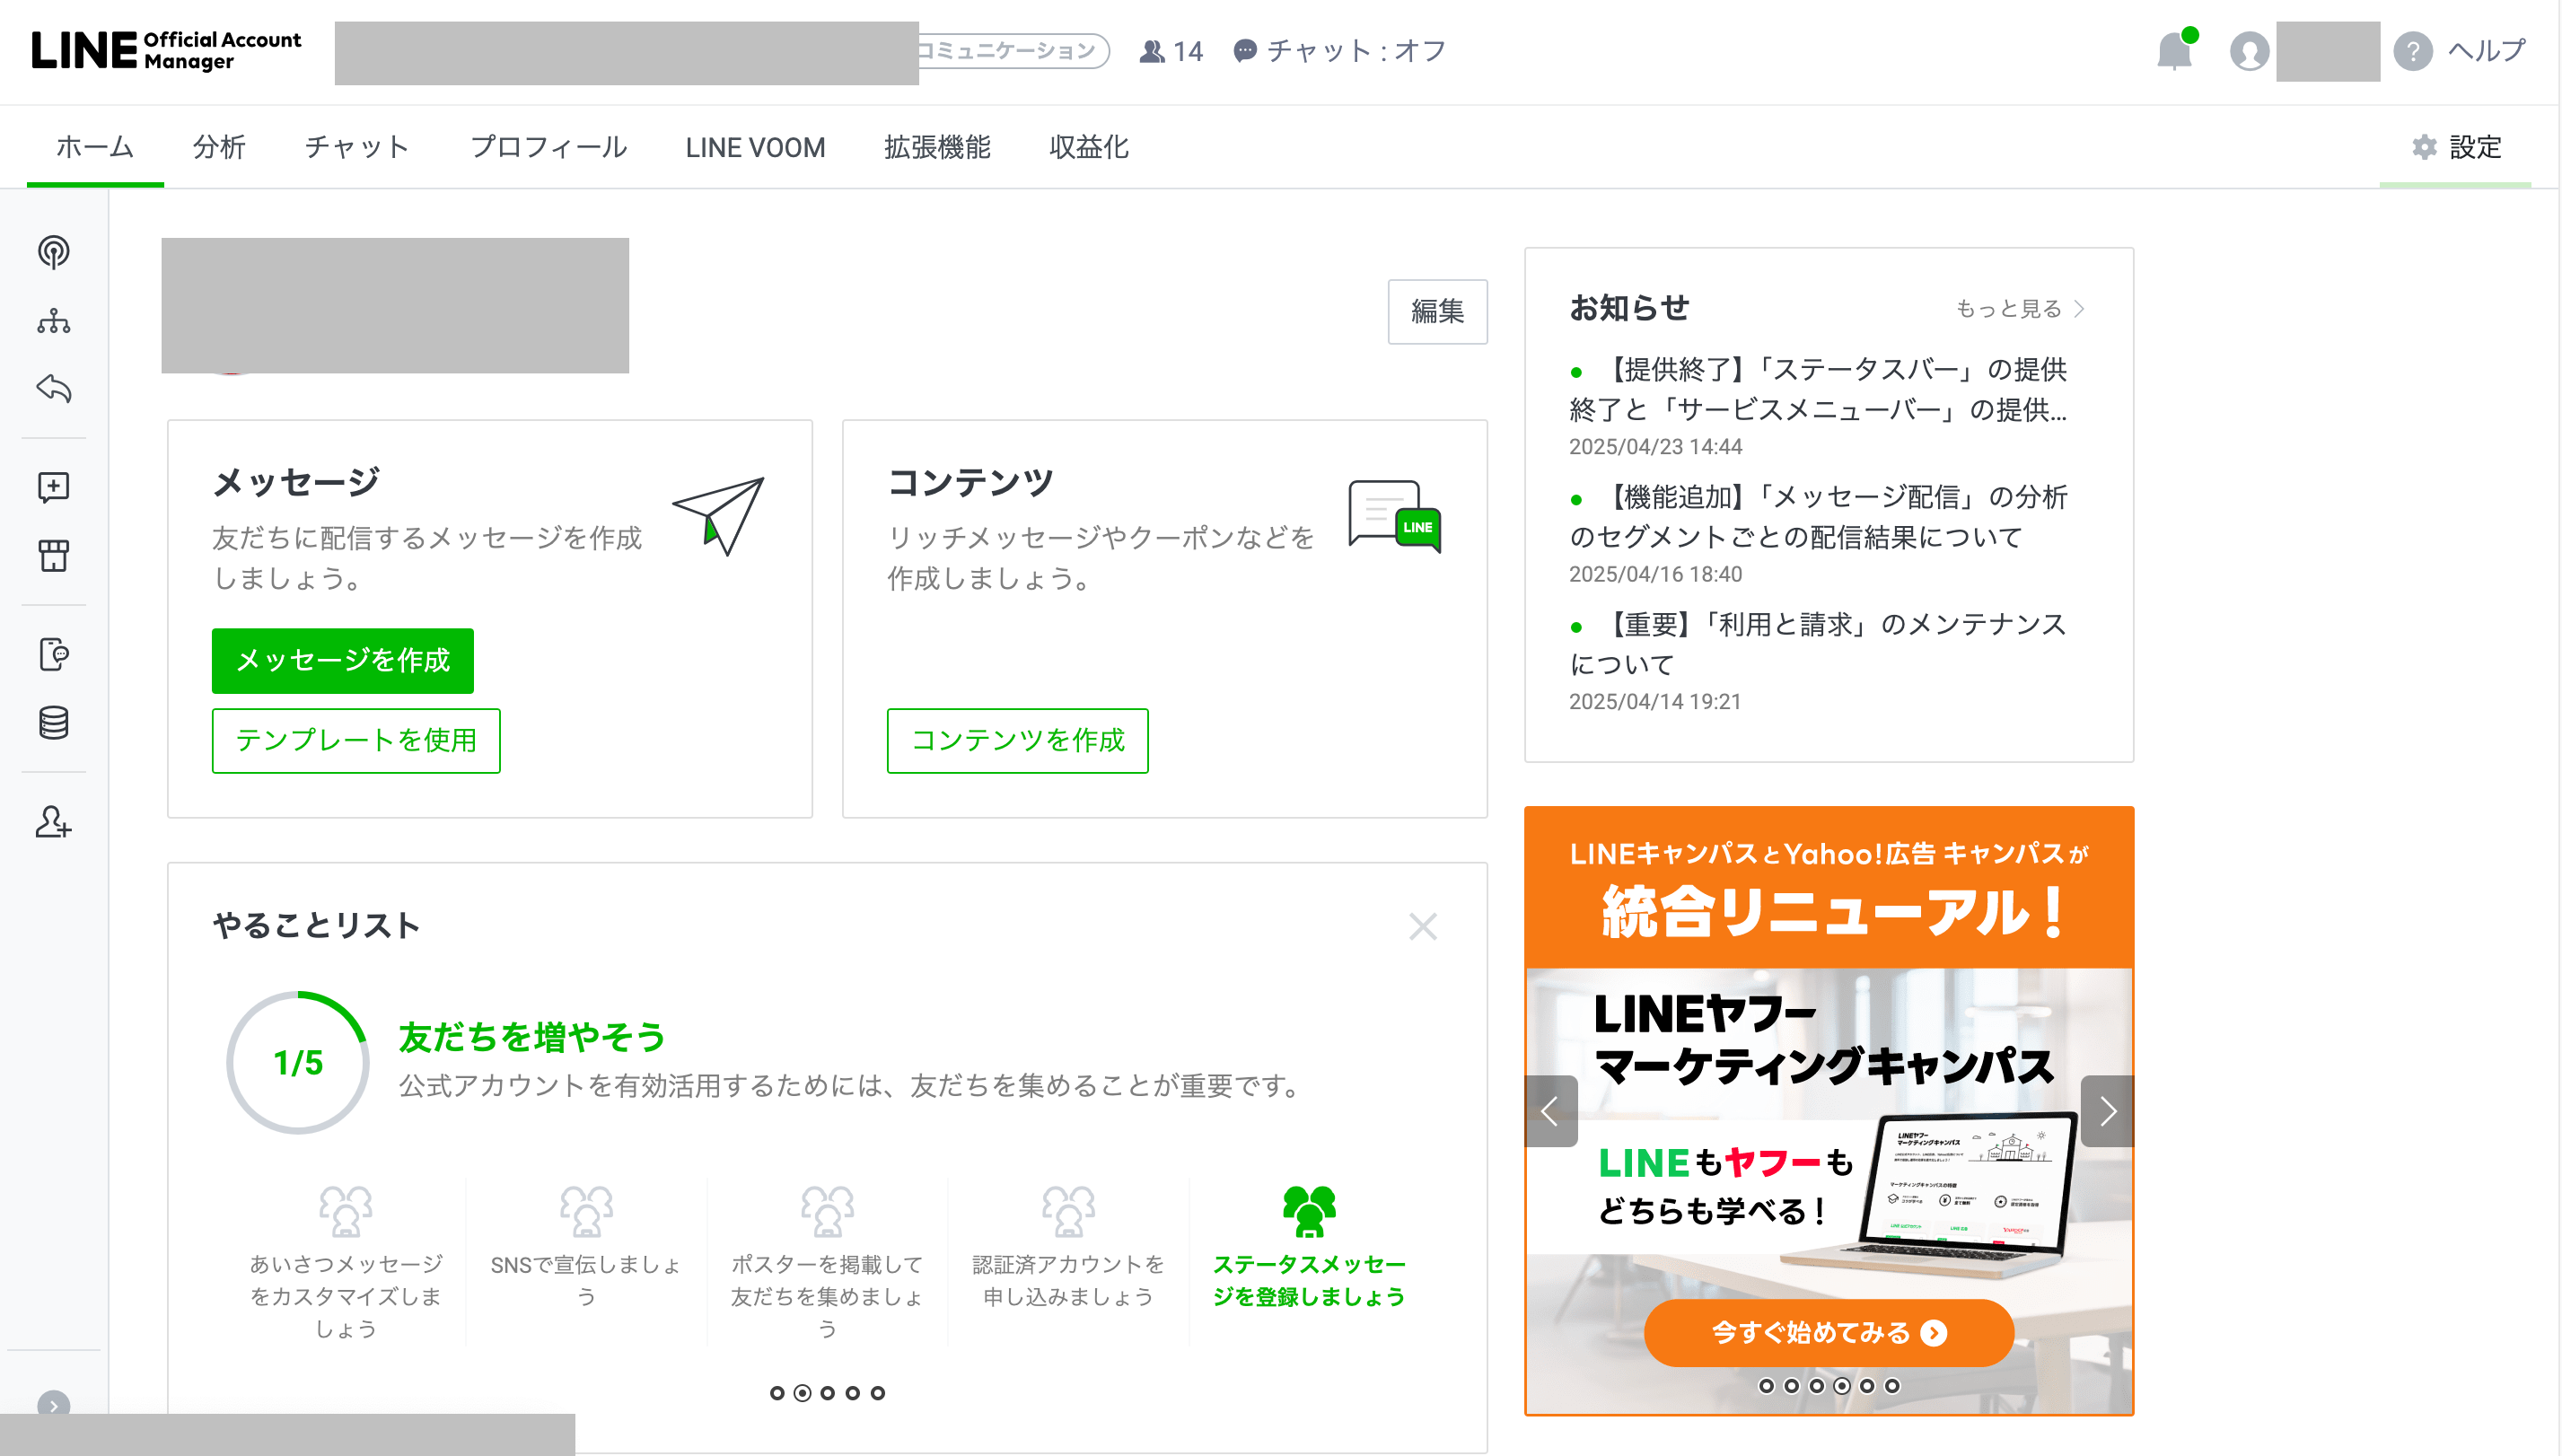Screen dimensions: 2562x1456
Task: View the friends count indicator showing 14
Action: point(1171,51)
